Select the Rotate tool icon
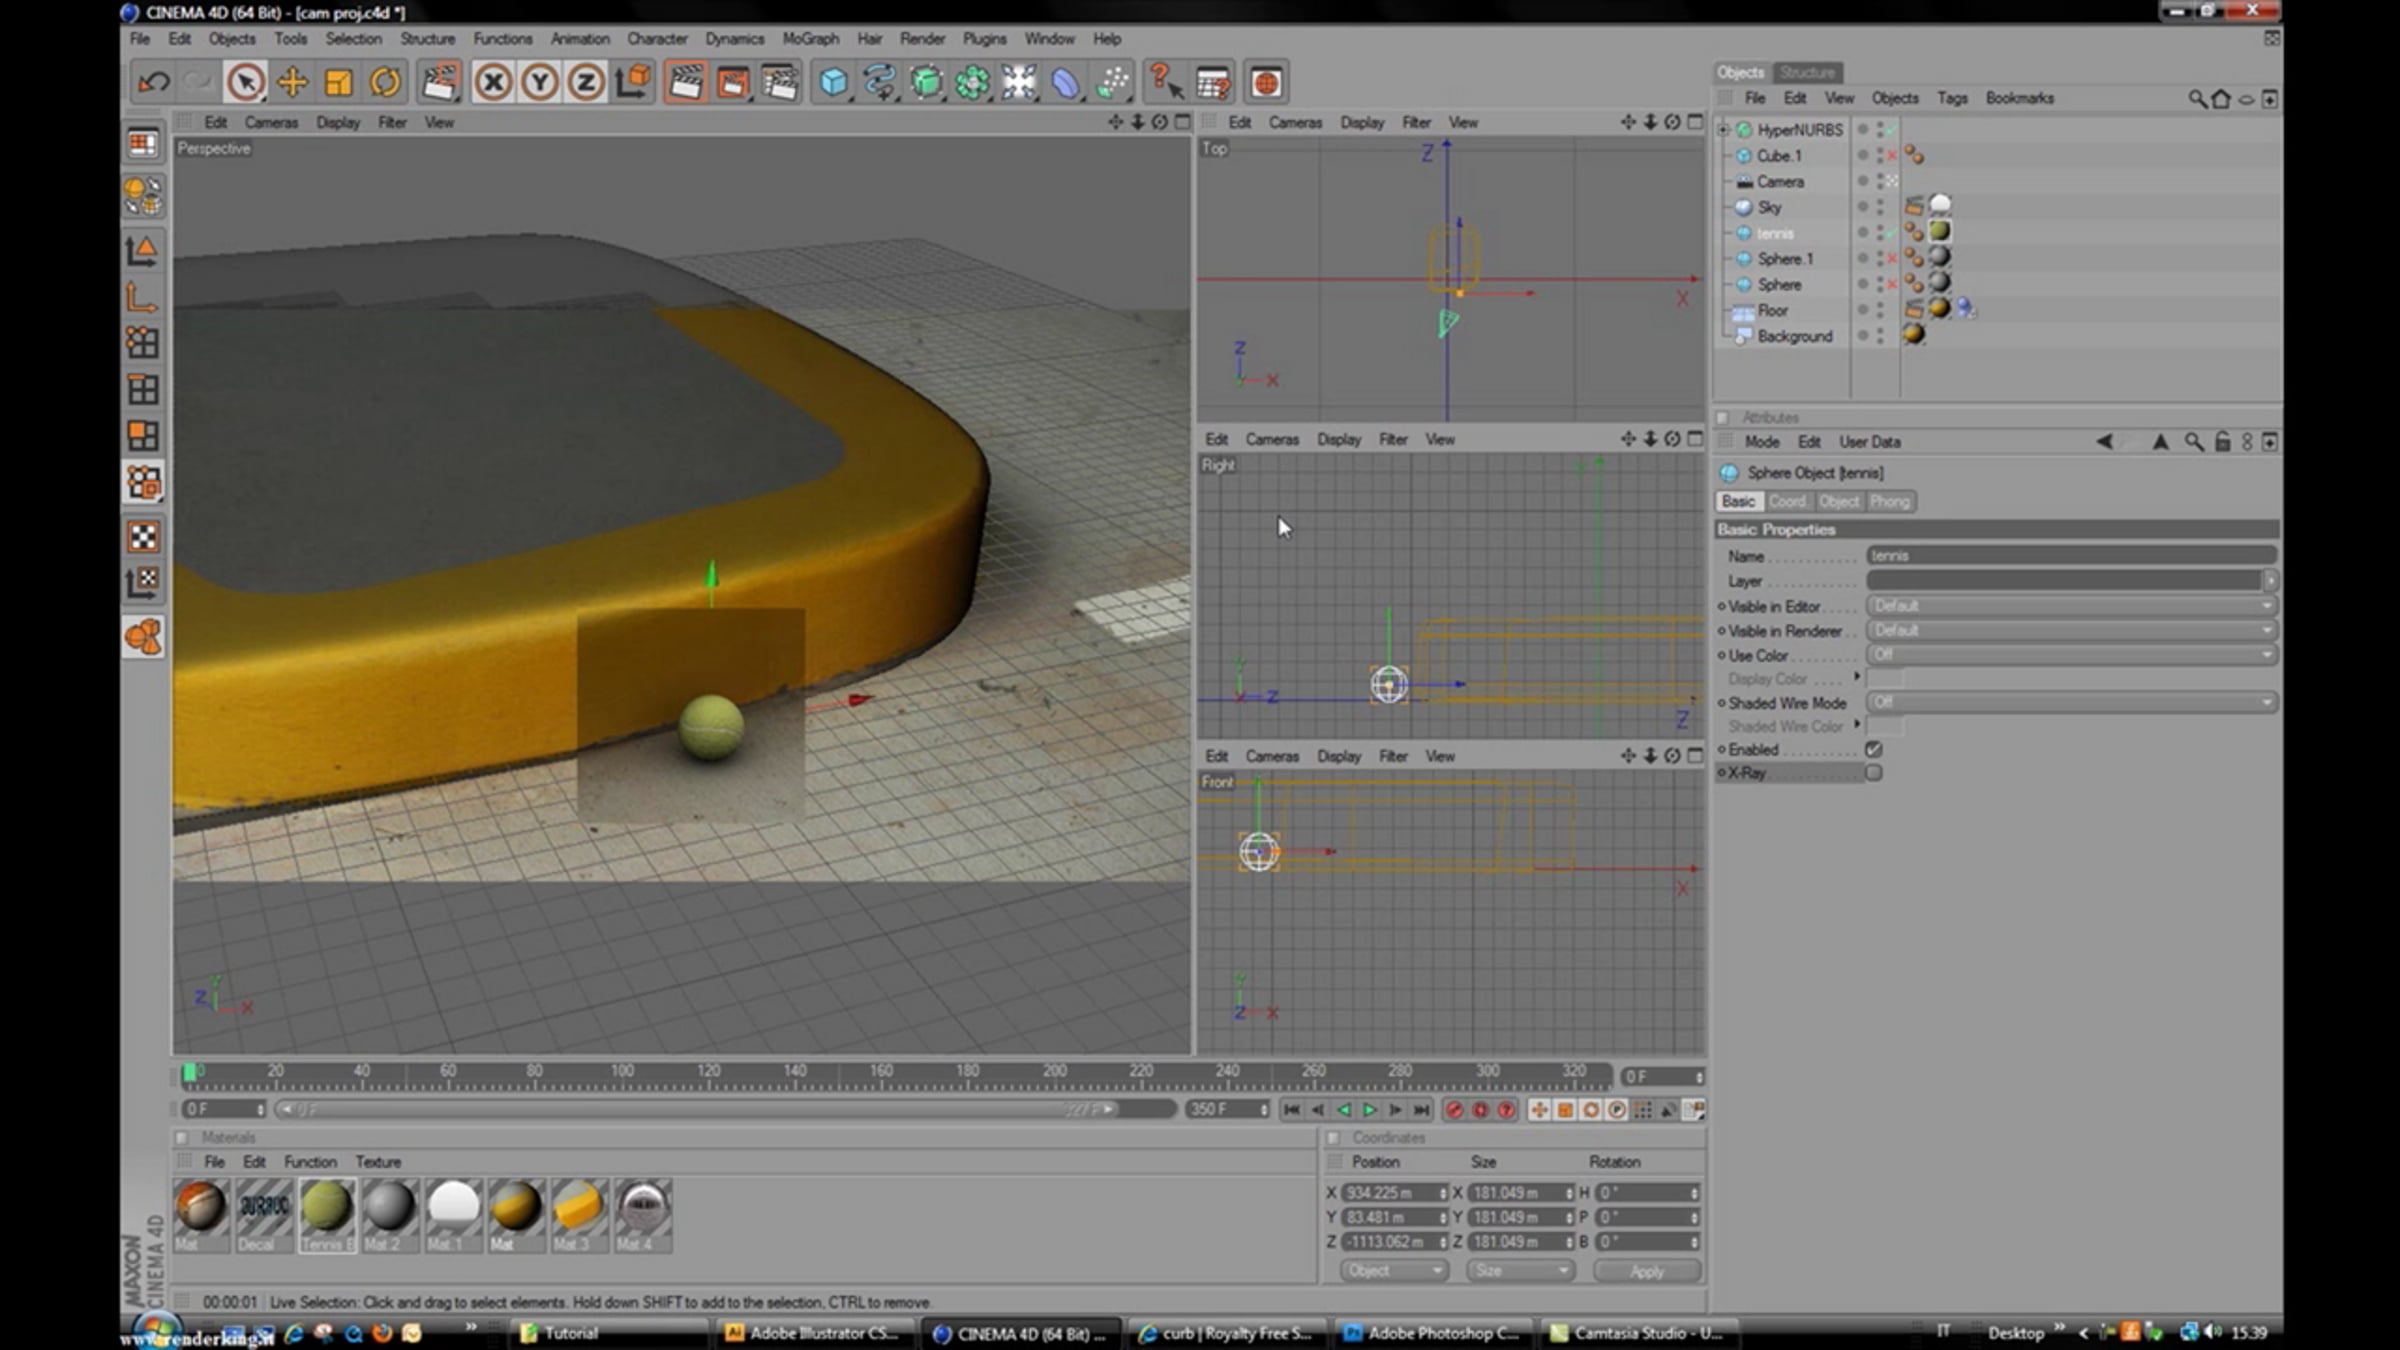 click(x=385, y=82)
